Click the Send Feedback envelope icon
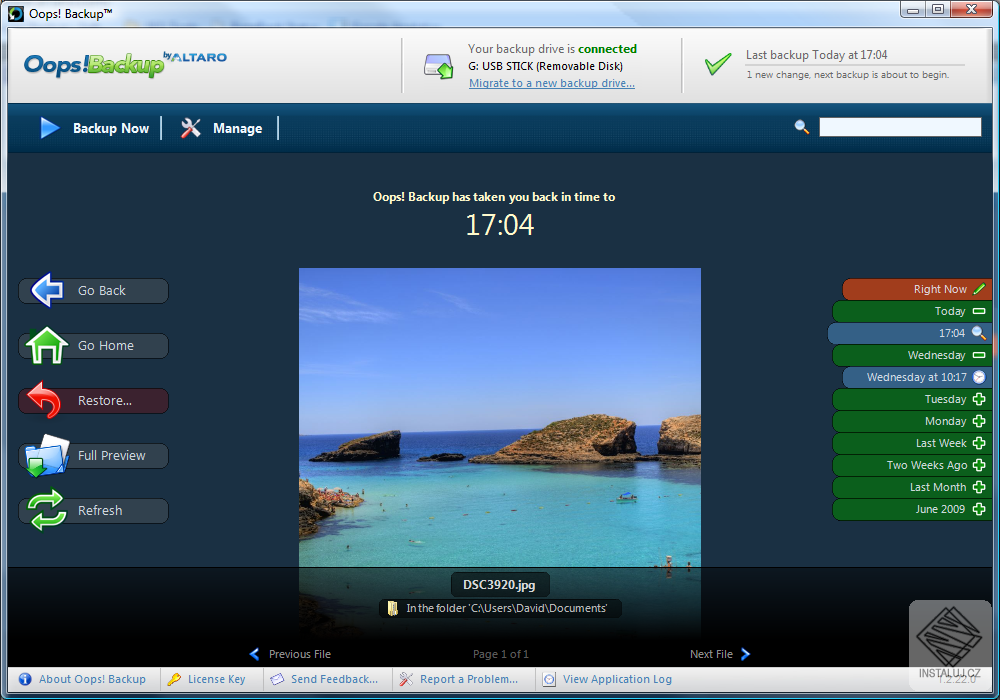The height and width of the screenshot is (700, 1000). [277, 679]
